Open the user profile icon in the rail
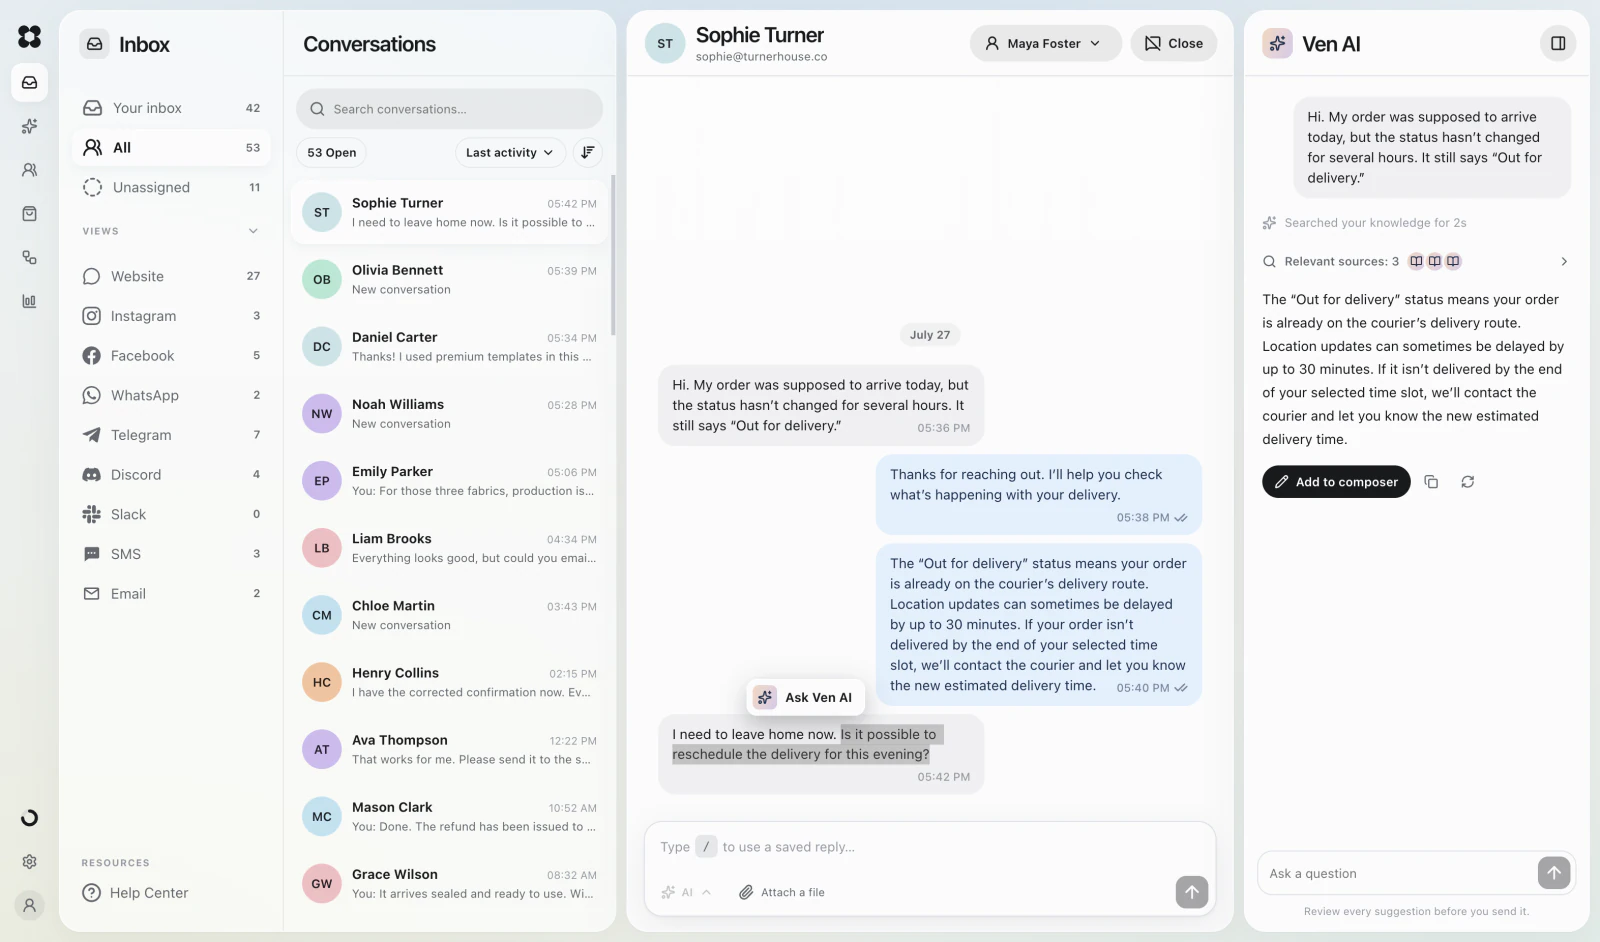The height and width of the screenshot is (942, 1600). (30, 905)
